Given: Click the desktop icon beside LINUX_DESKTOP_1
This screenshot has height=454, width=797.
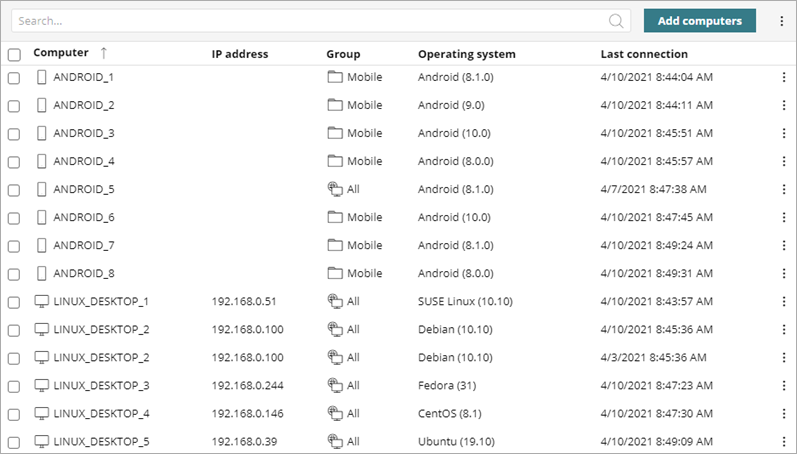Looking at the screenshot, I should [42, 301].
